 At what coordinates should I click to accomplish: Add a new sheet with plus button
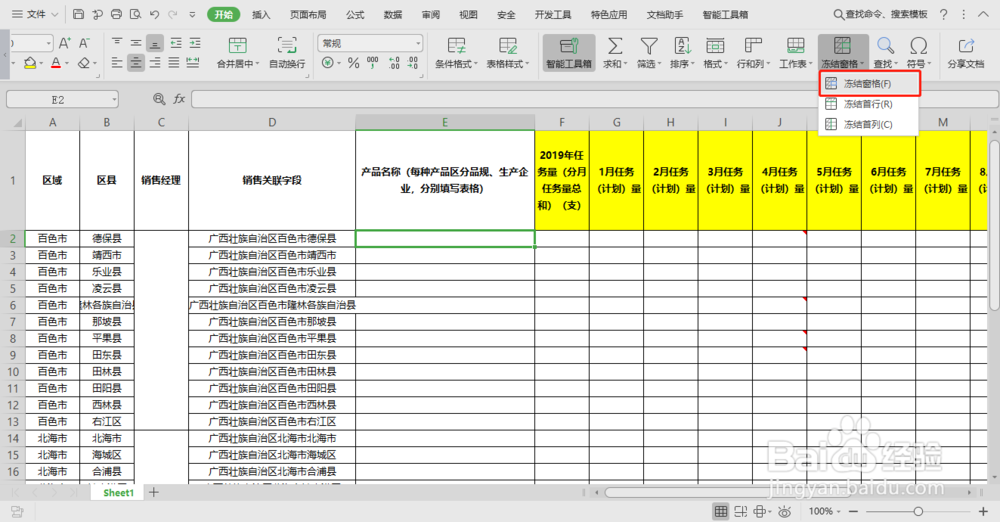click(154, 492)
